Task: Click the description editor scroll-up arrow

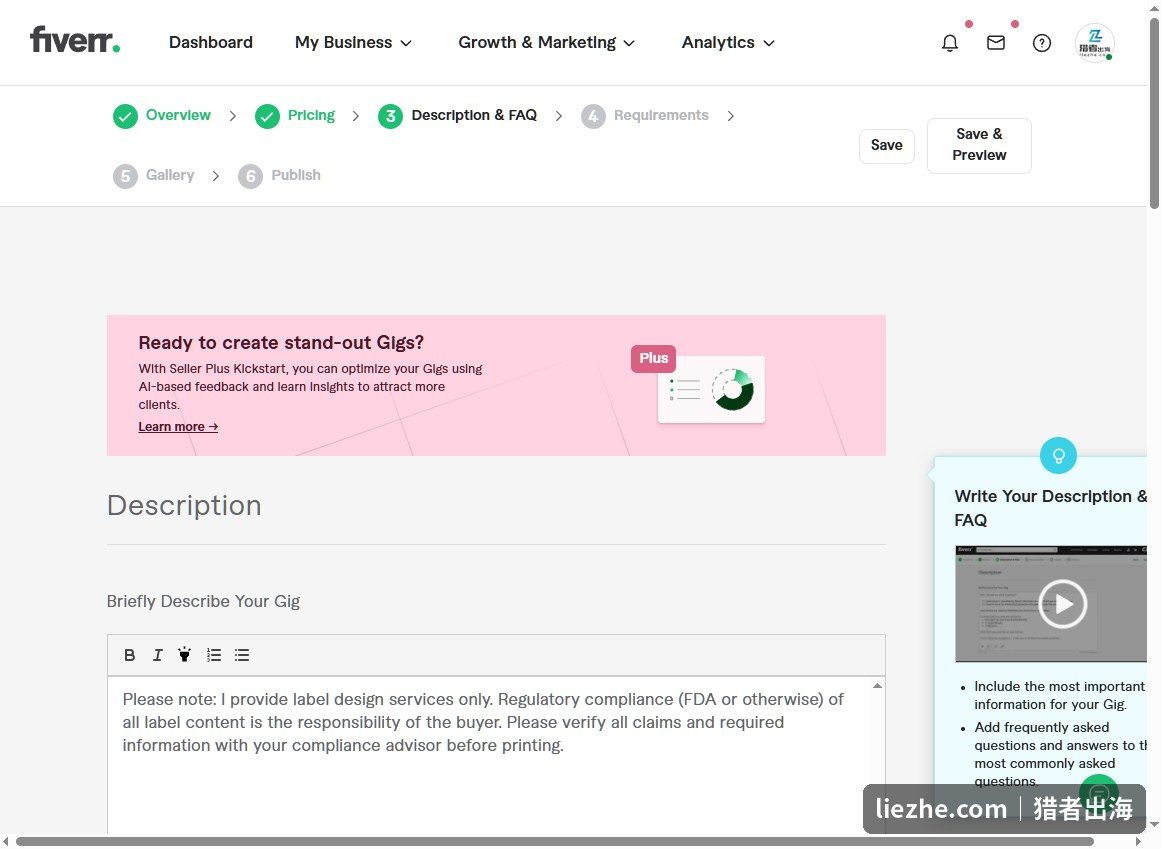Action: (x=877, y=686)
